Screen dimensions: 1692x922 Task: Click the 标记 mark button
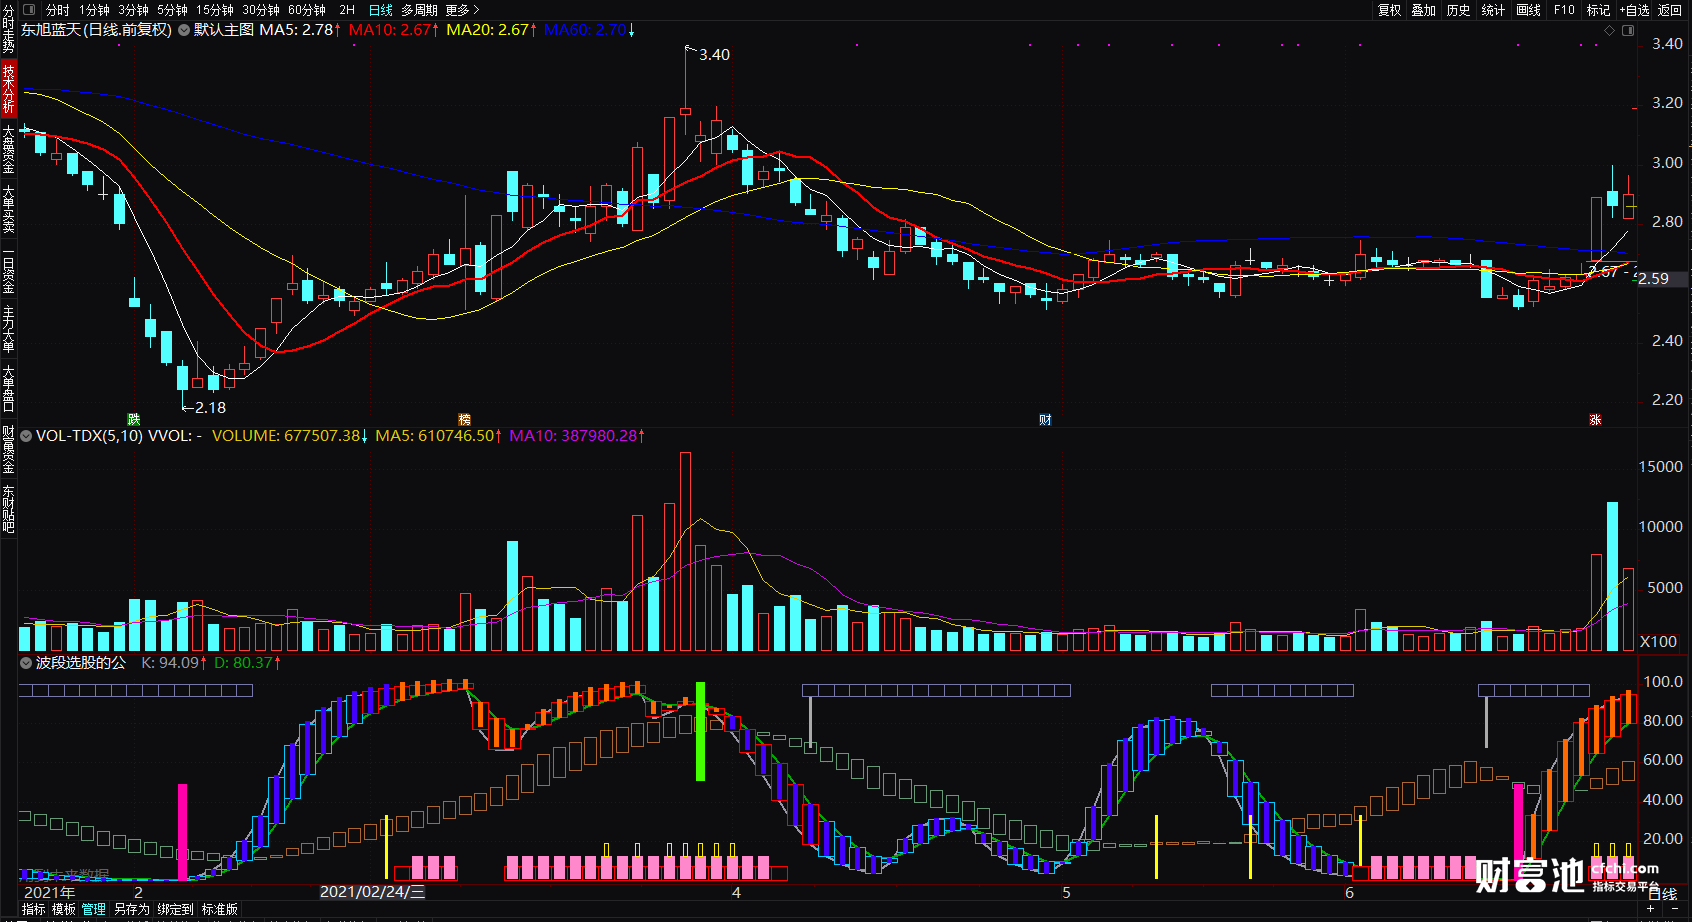(x=1598, y=10)
